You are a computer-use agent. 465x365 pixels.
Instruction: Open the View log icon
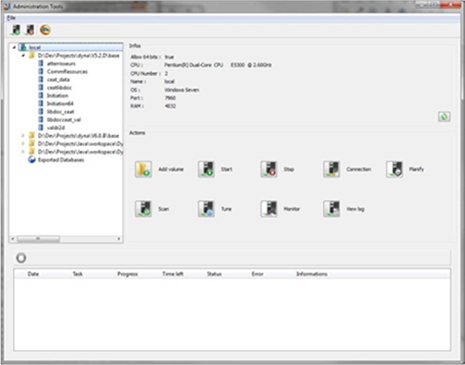[331, 209]
